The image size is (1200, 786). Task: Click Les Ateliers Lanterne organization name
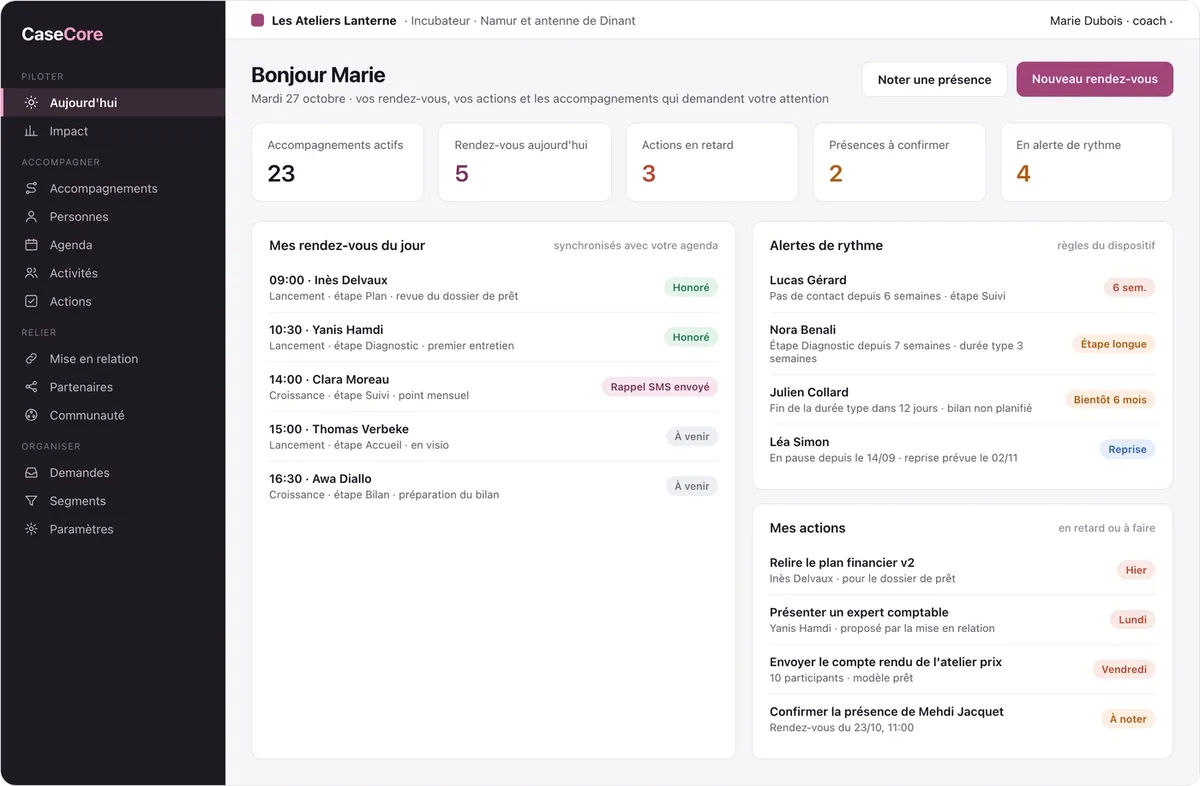click(x=334, y=20)
